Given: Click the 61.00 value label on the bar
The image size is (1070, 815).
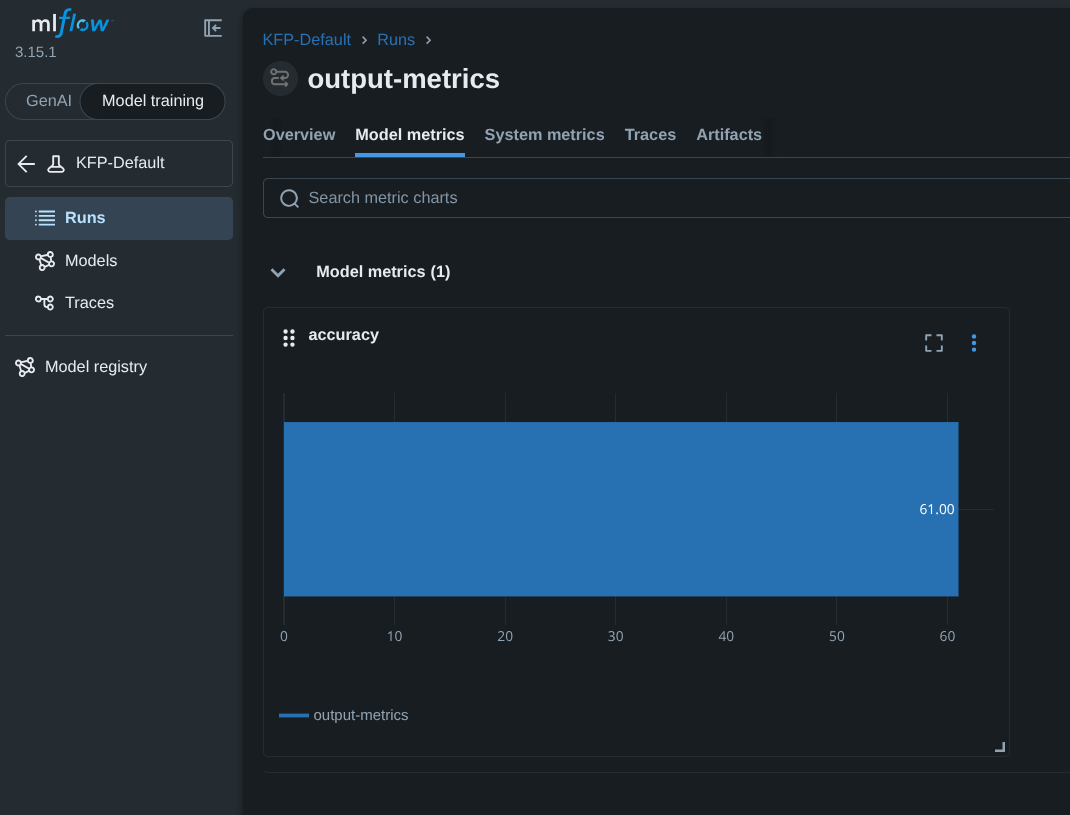Looking at the screenshot, I should [936, 509].
